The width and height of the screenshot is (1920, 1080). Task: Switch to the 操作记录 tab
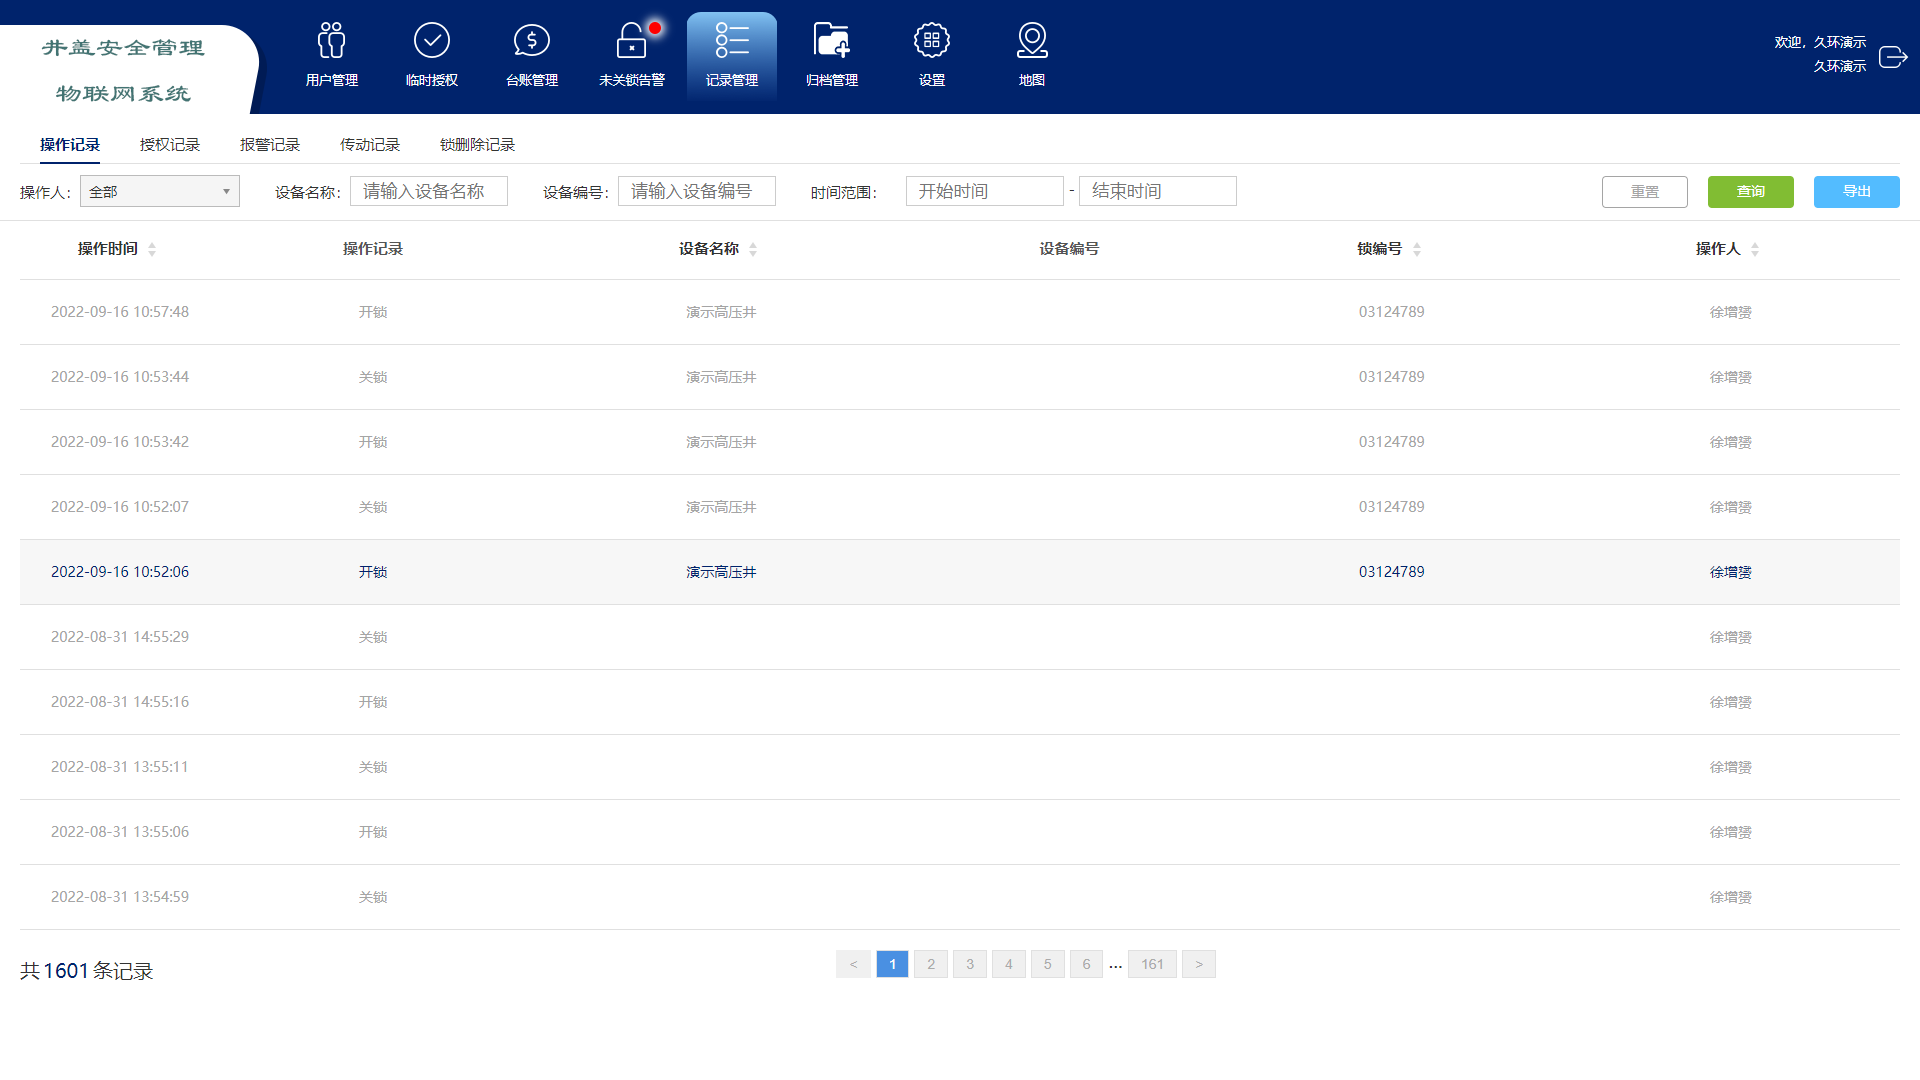point(70,145)
